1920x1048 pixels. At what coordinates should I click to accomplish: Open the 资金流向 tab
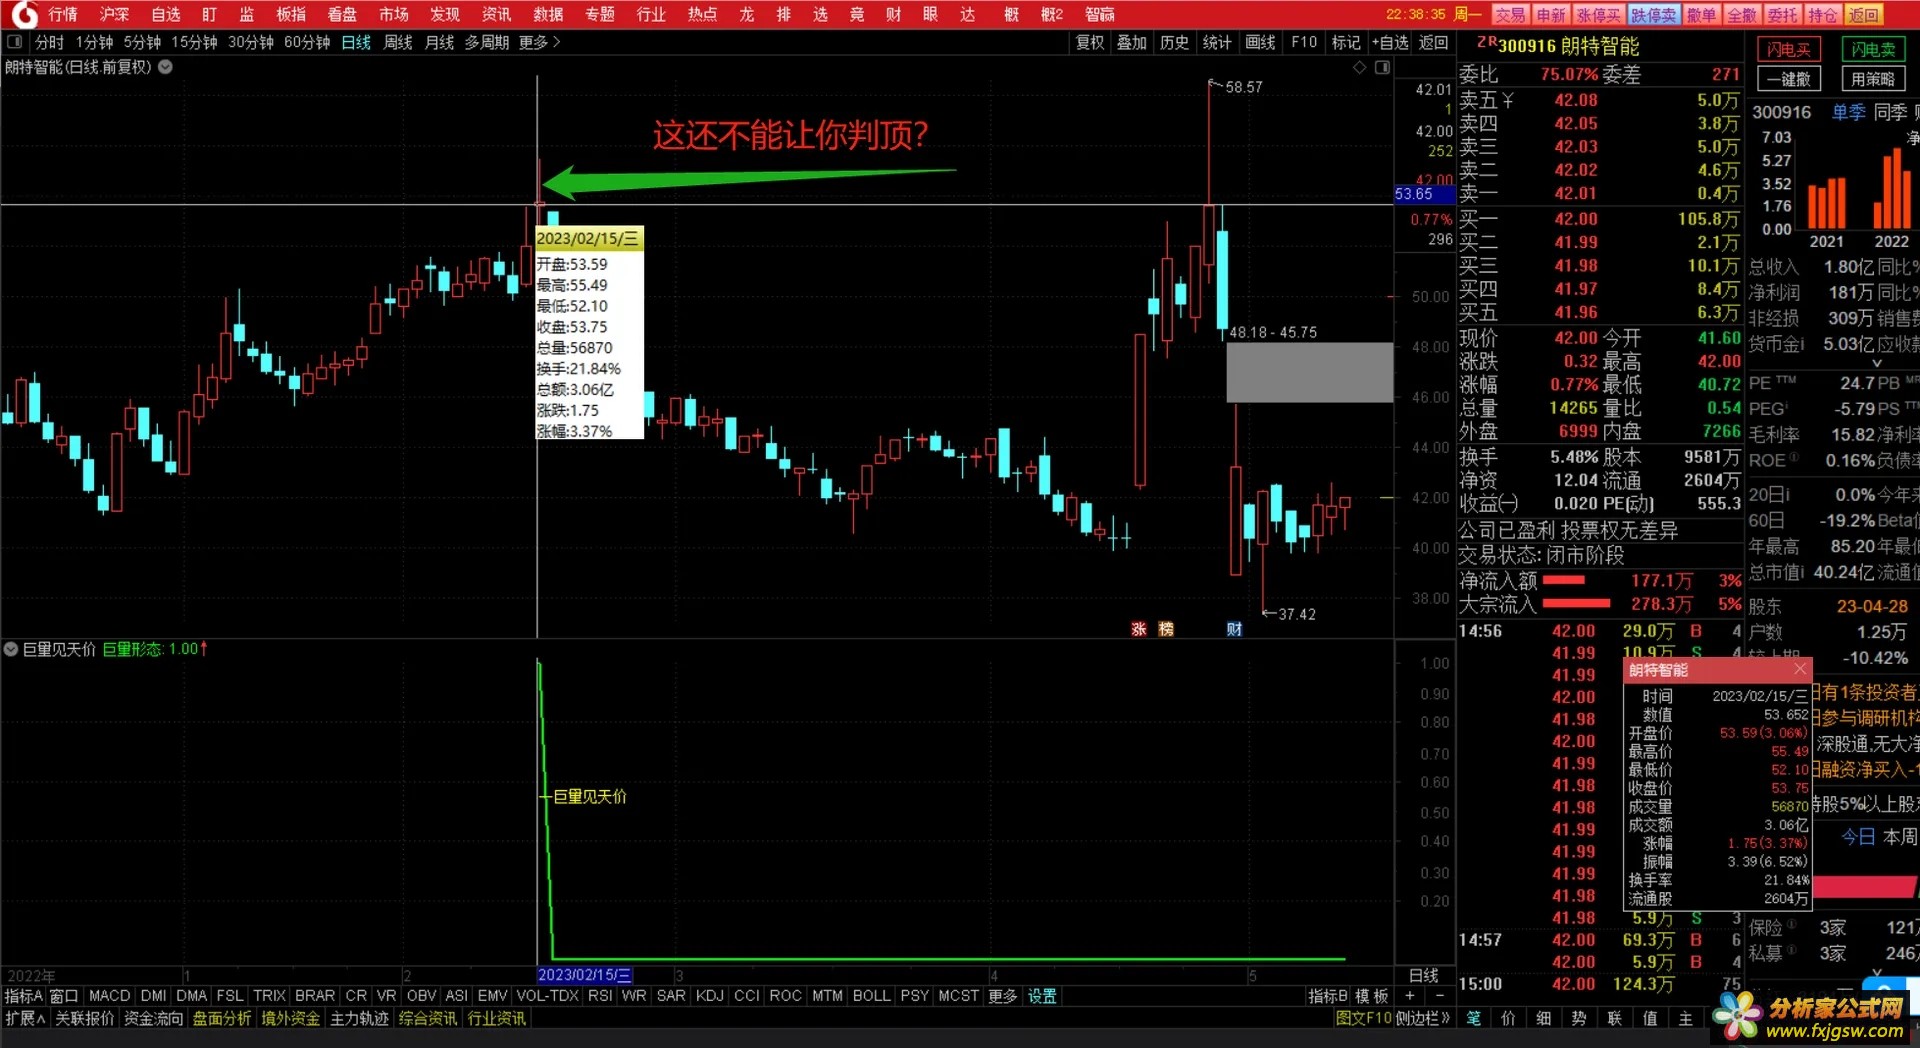click(154, 1018)
